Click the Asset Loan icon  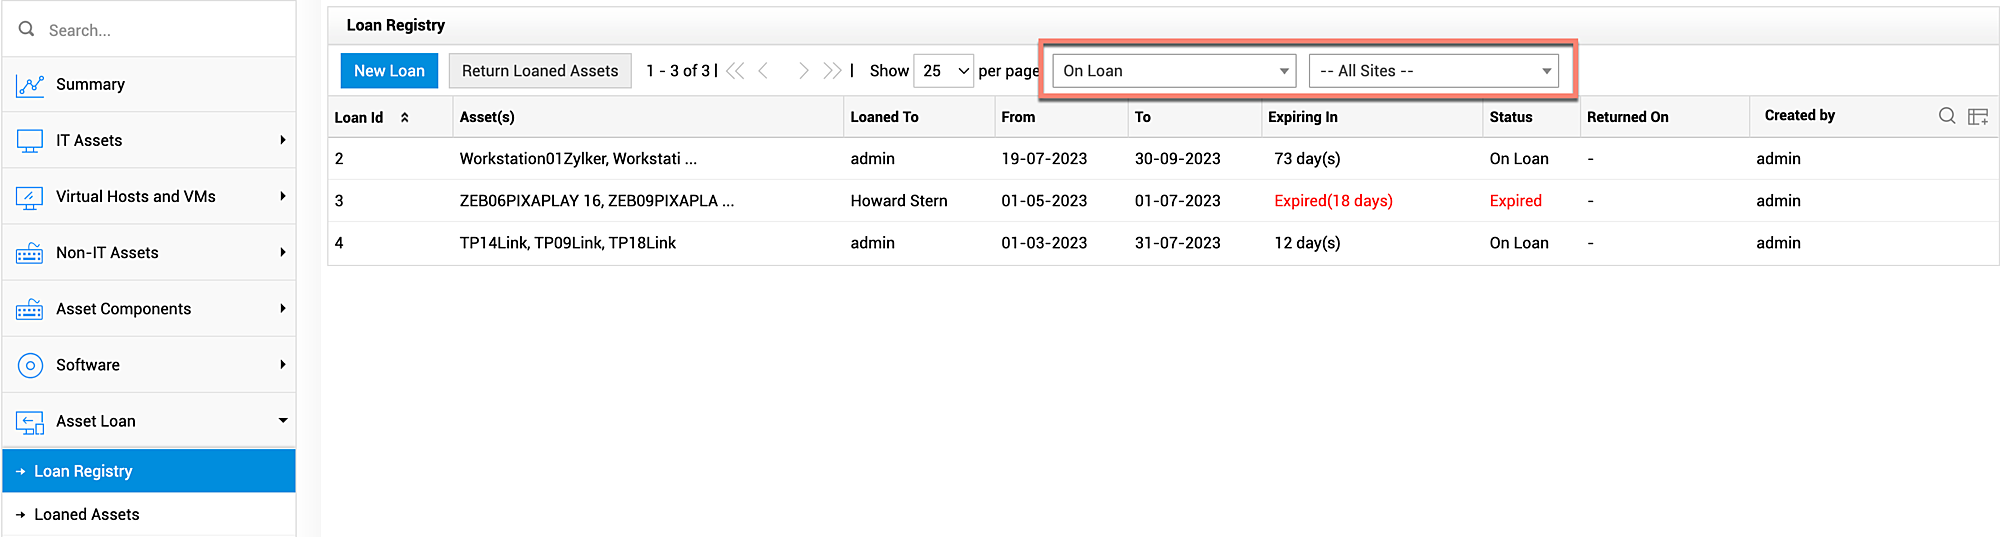coord(30,422)
